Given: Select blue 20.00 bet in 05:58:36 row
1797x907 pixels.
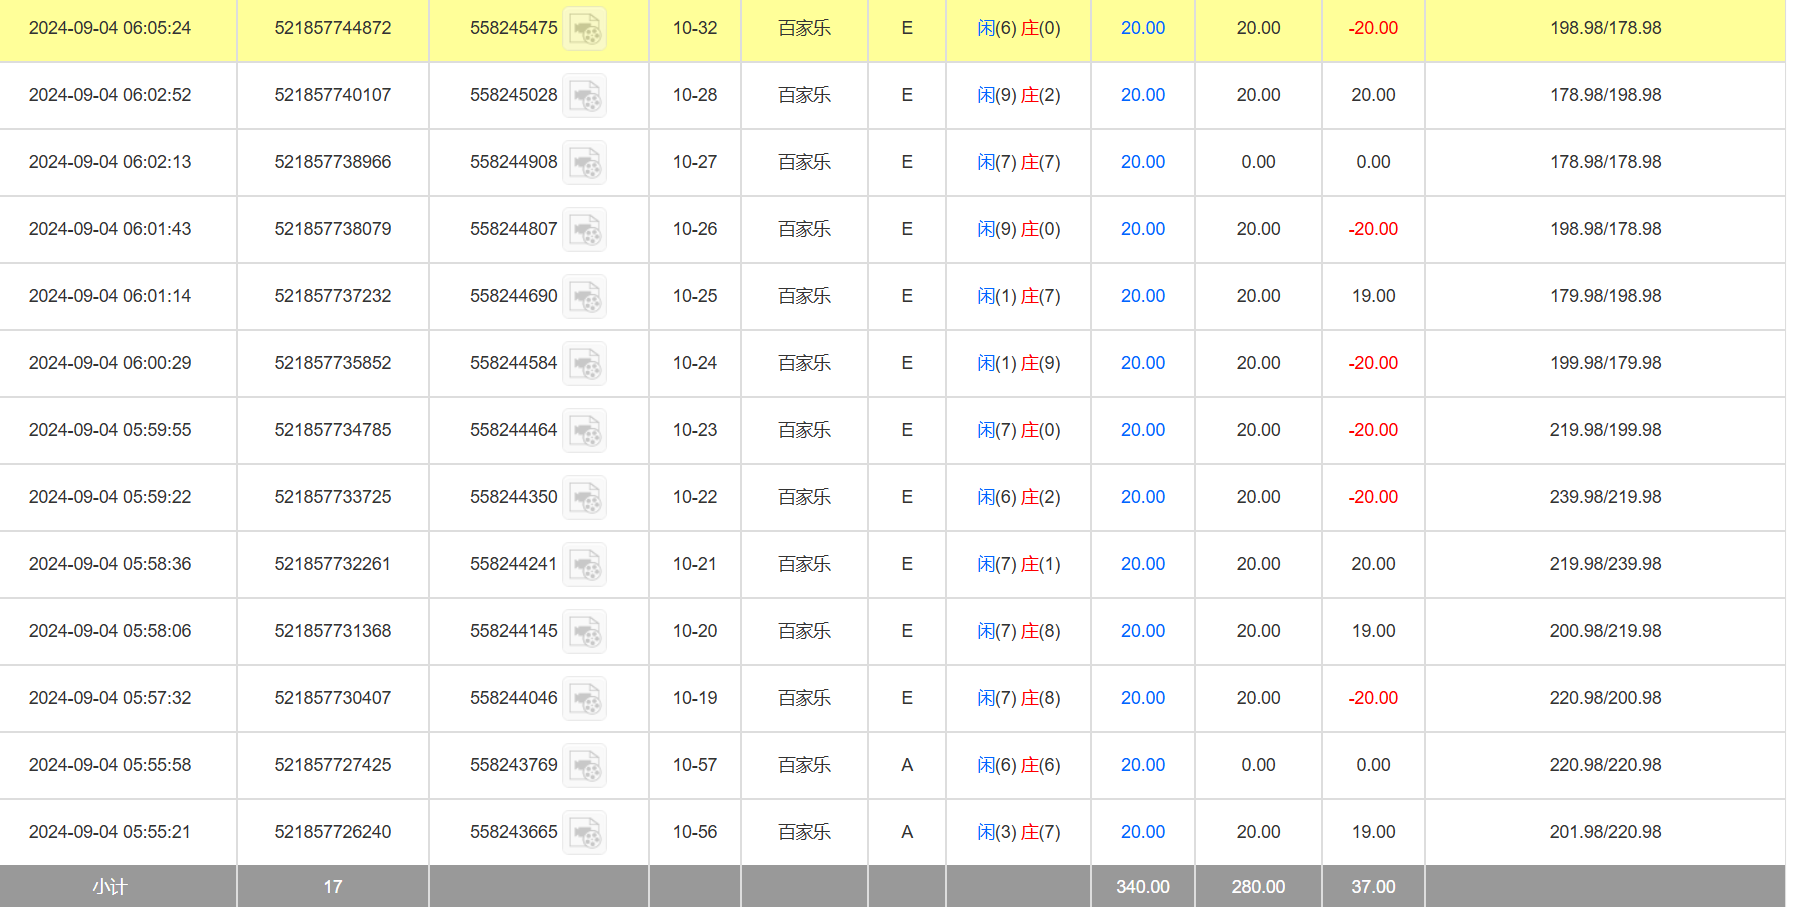Looking at the screenshot, I should [x=1142, y=564].
